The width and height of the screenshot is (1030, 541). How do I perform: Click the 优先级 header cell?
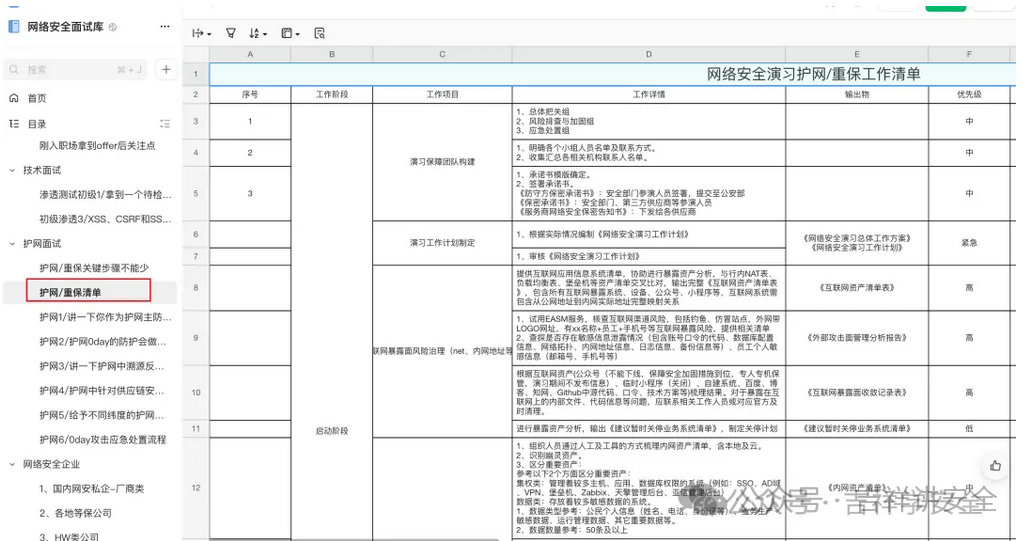point(969,95)
